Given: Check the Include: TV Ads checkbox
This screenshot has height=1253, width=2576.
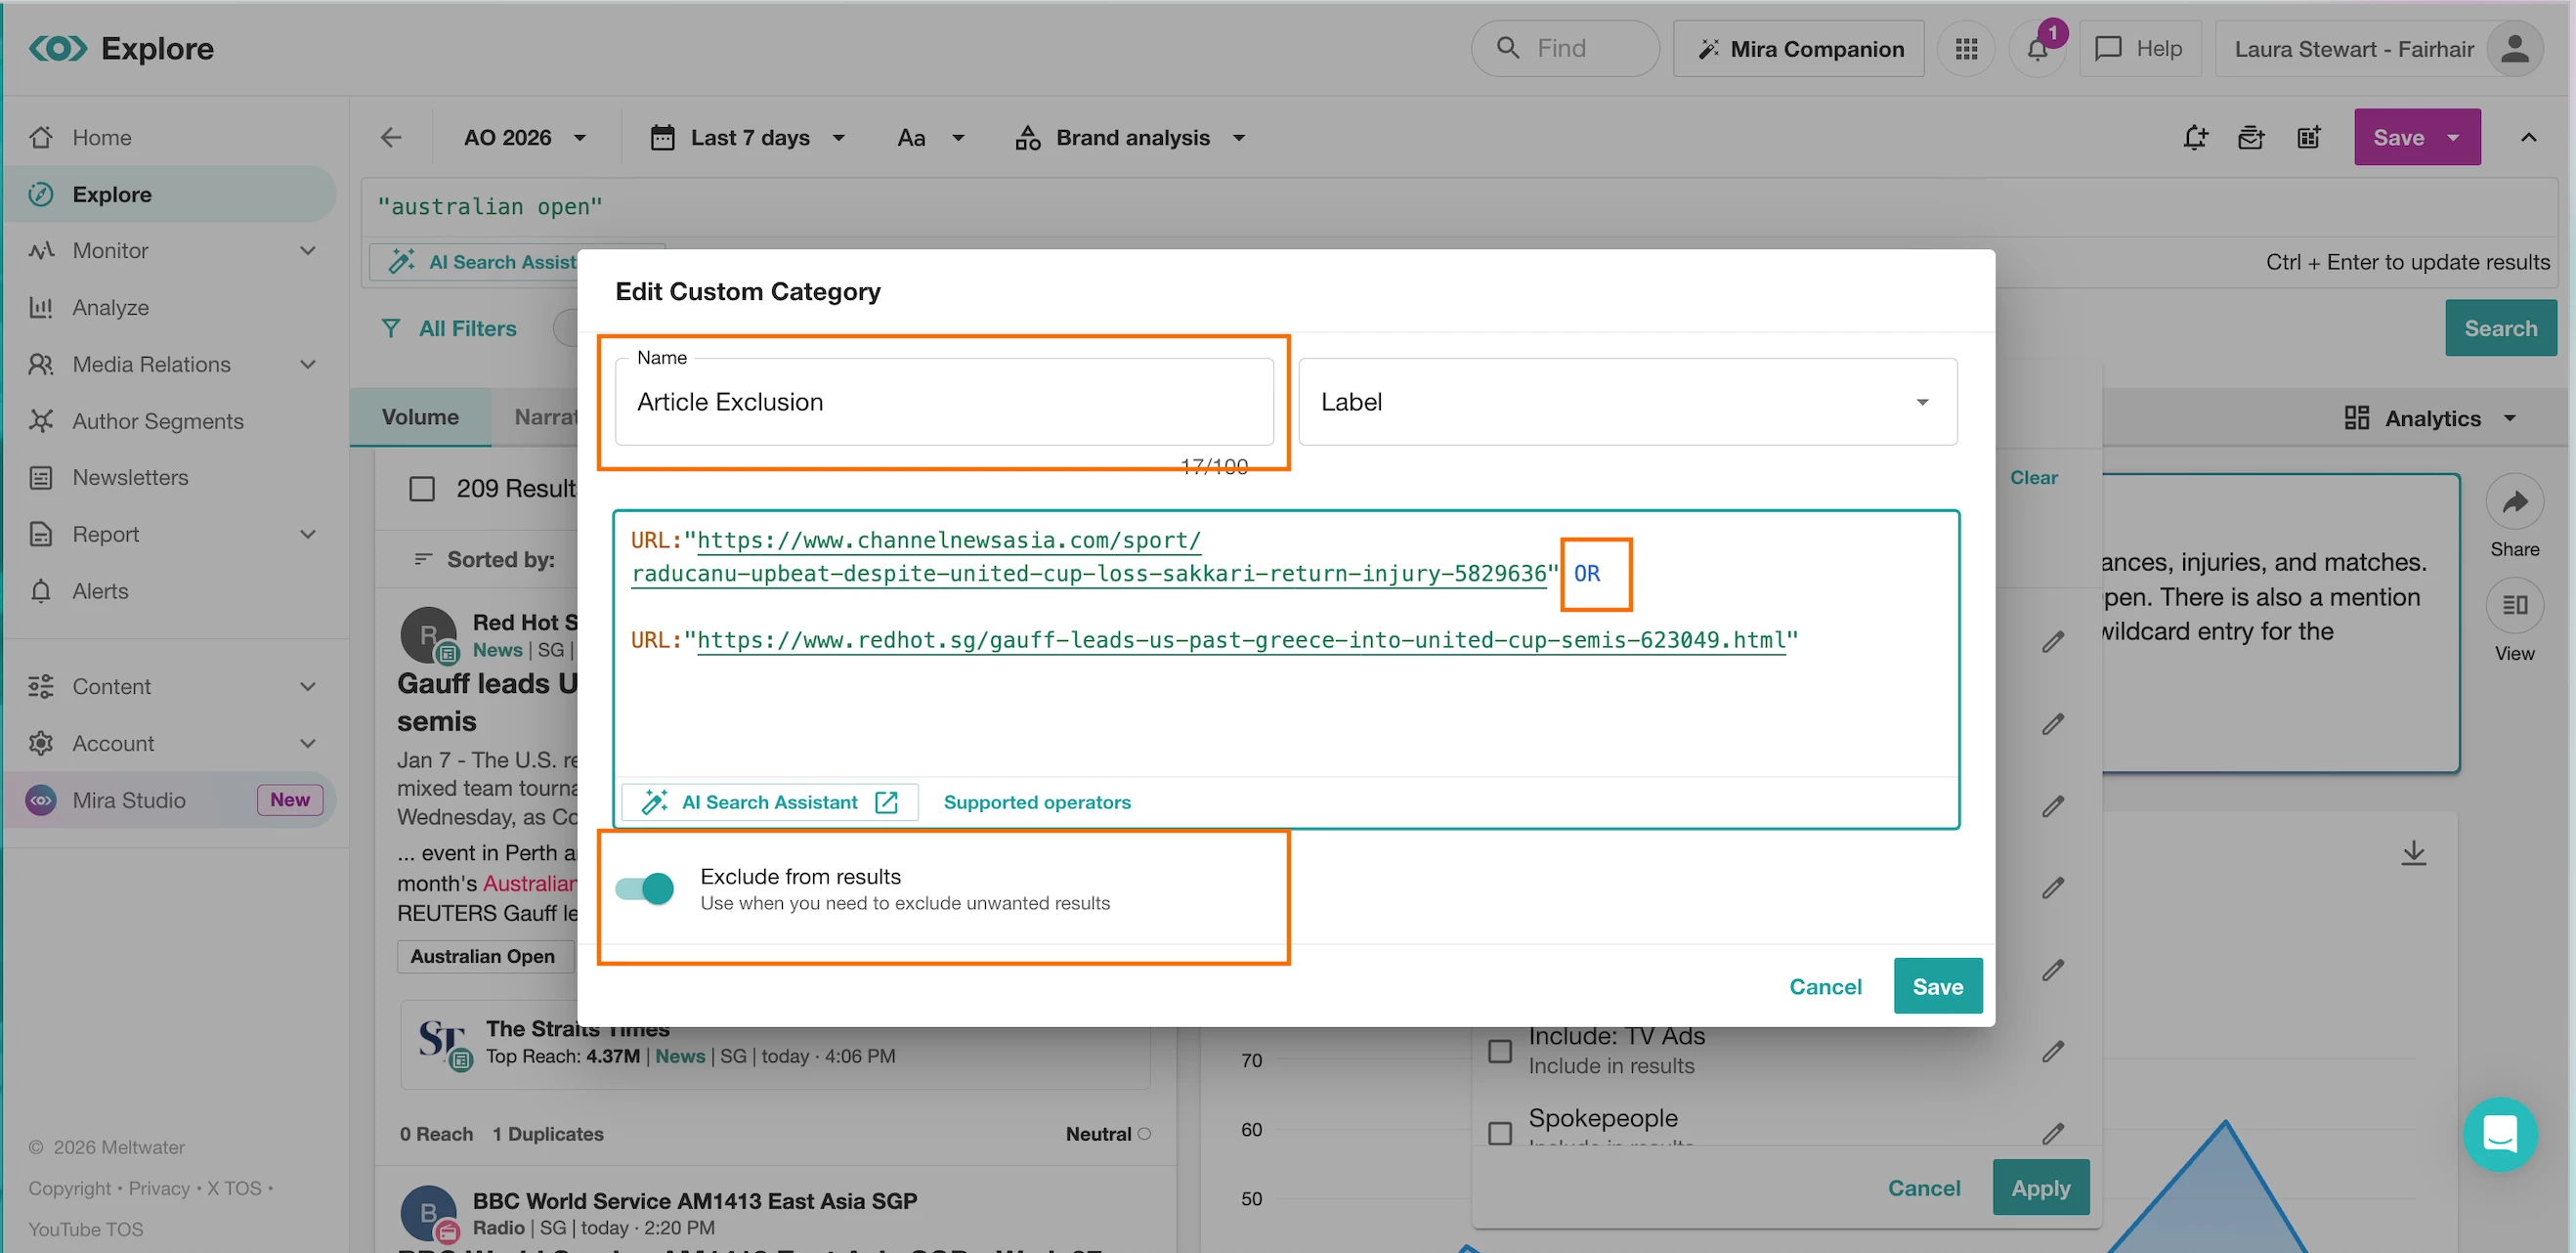Looking at the screenshot, I should 1500,1051.
